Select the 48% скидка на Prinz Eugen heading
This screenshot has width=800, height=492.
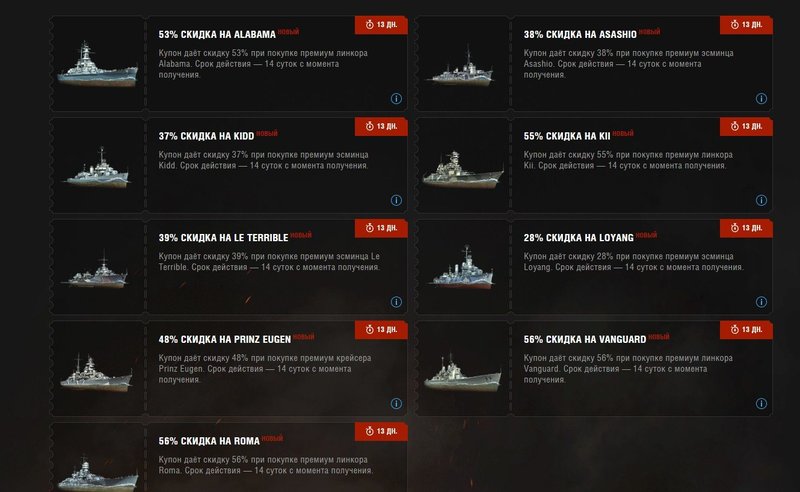point(224,339)
